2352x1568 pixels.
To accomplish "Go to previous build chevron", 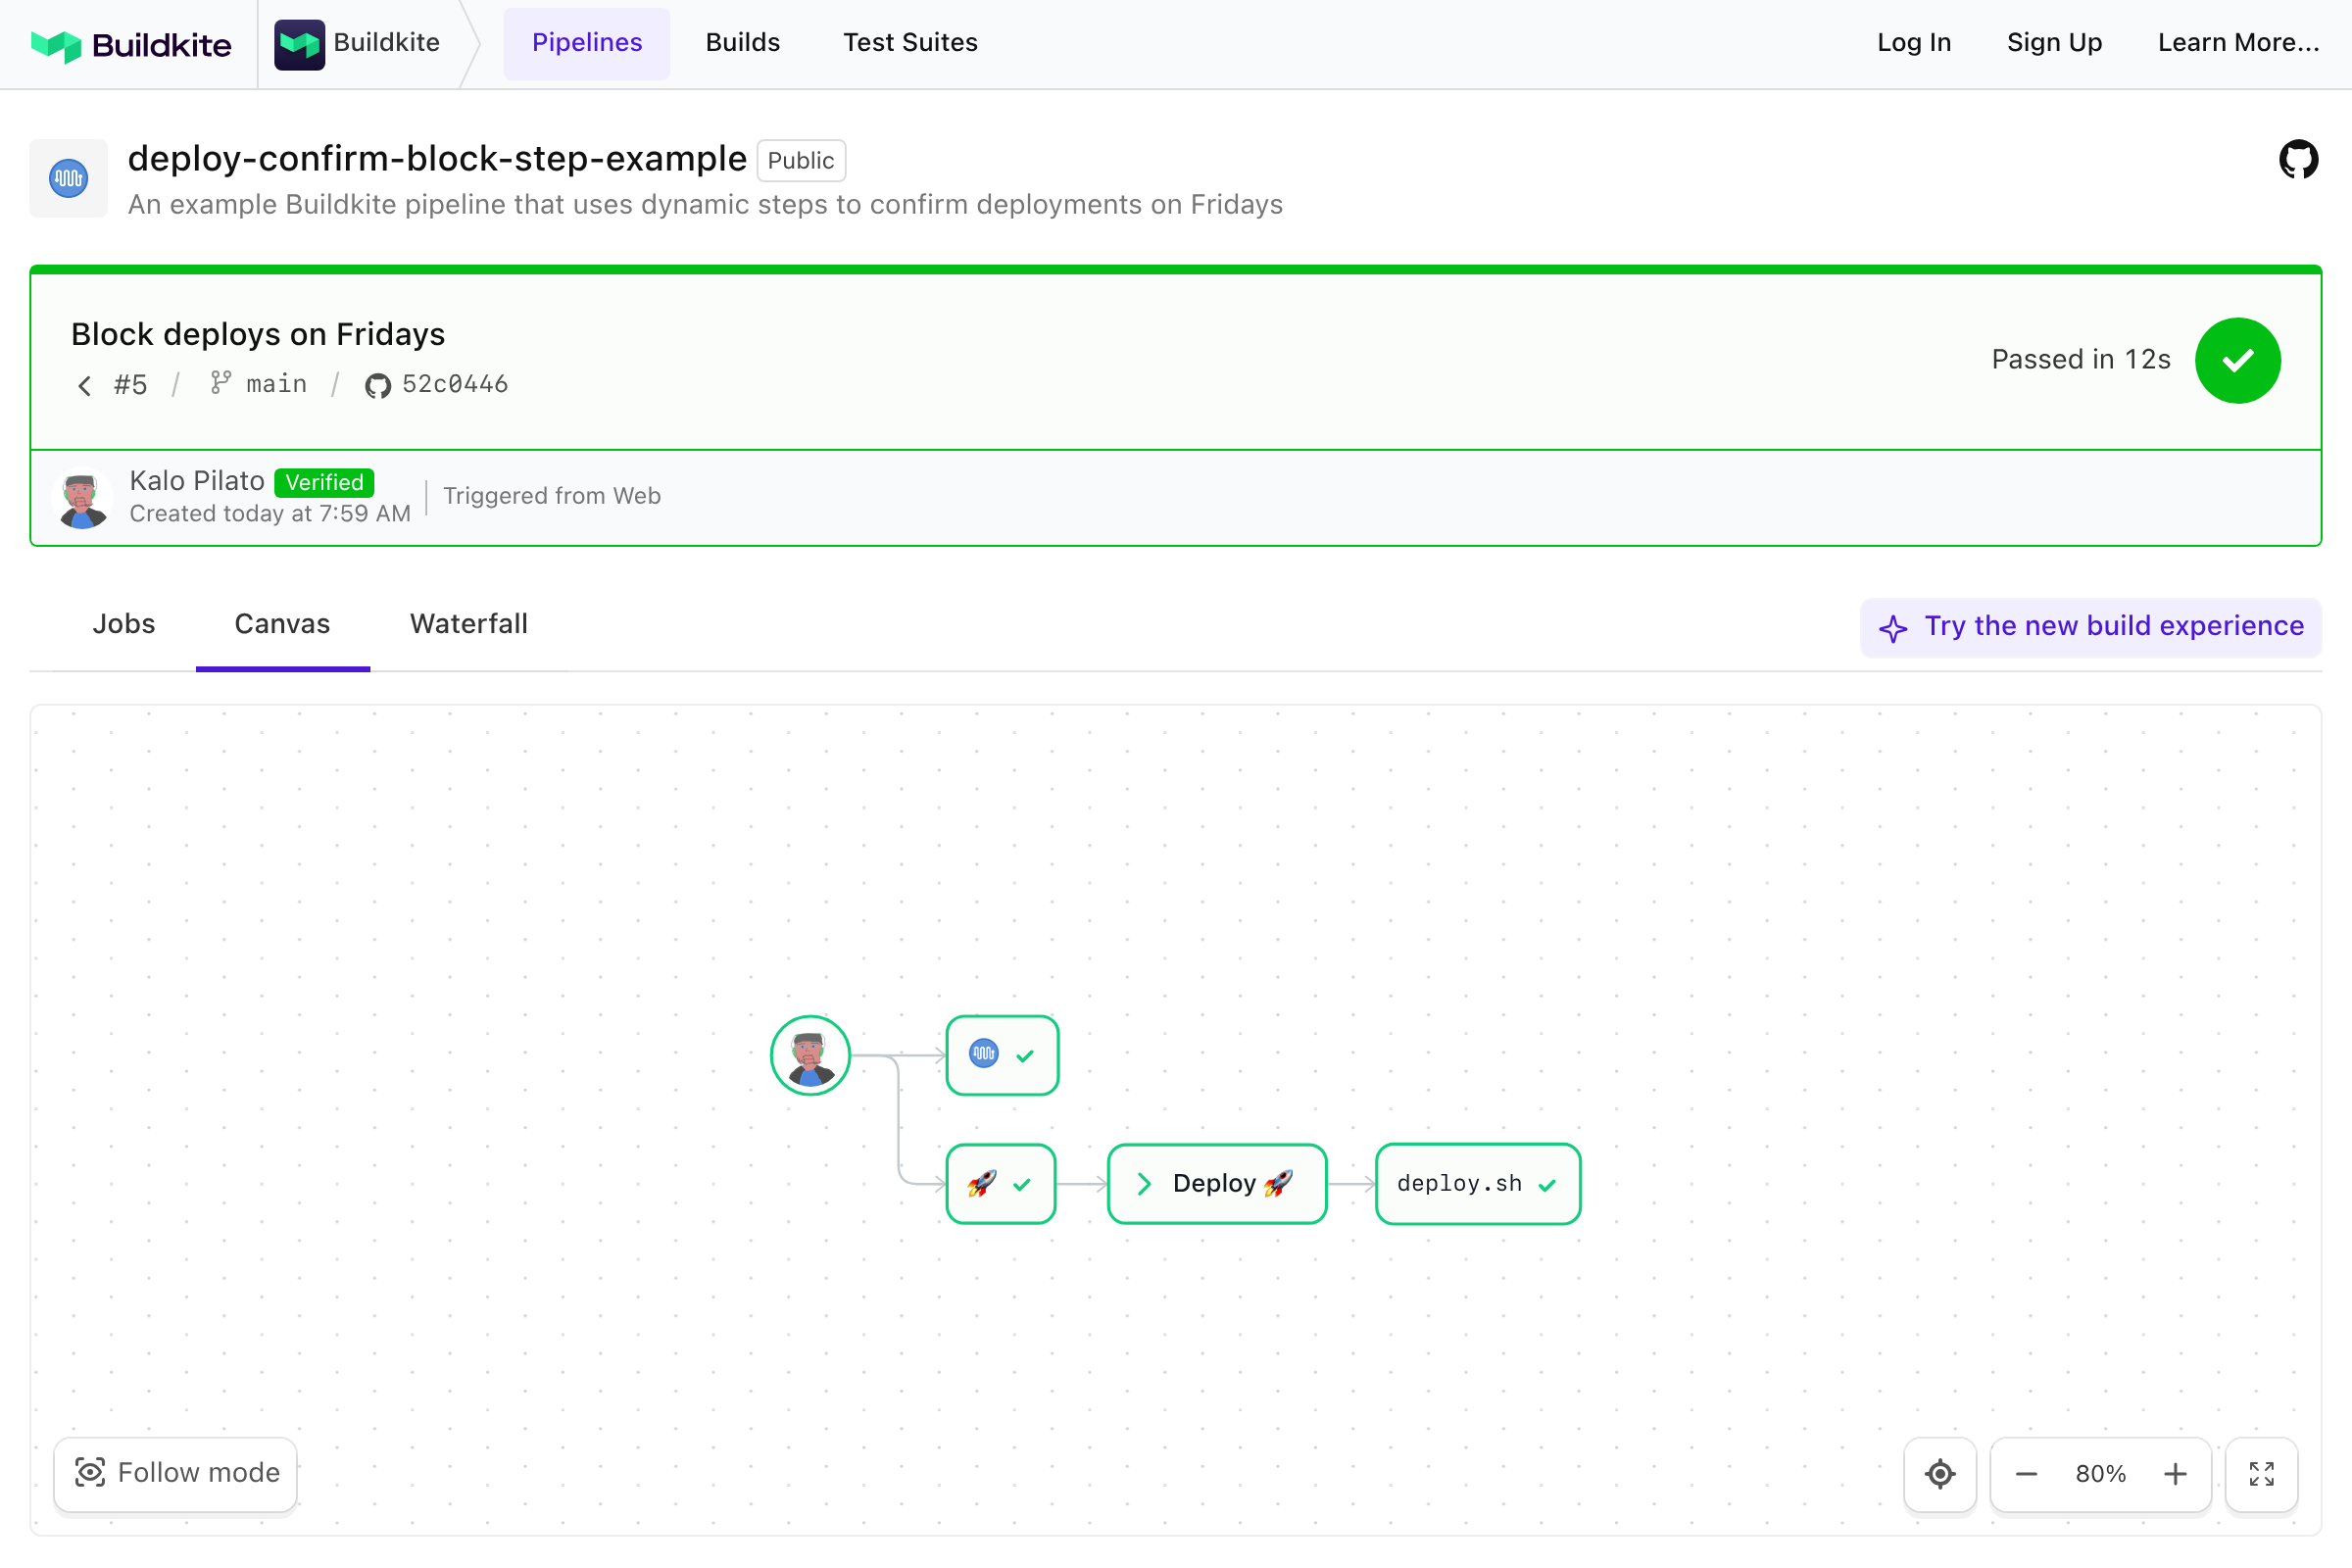I will pos(85,386).
